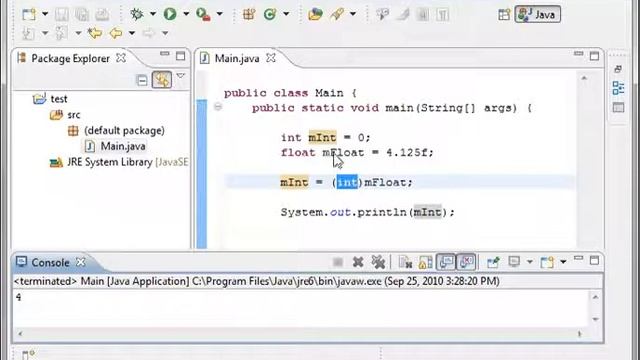Click the Outline icon on right sidebar
The image size is (640, 360).
point(618,88)
